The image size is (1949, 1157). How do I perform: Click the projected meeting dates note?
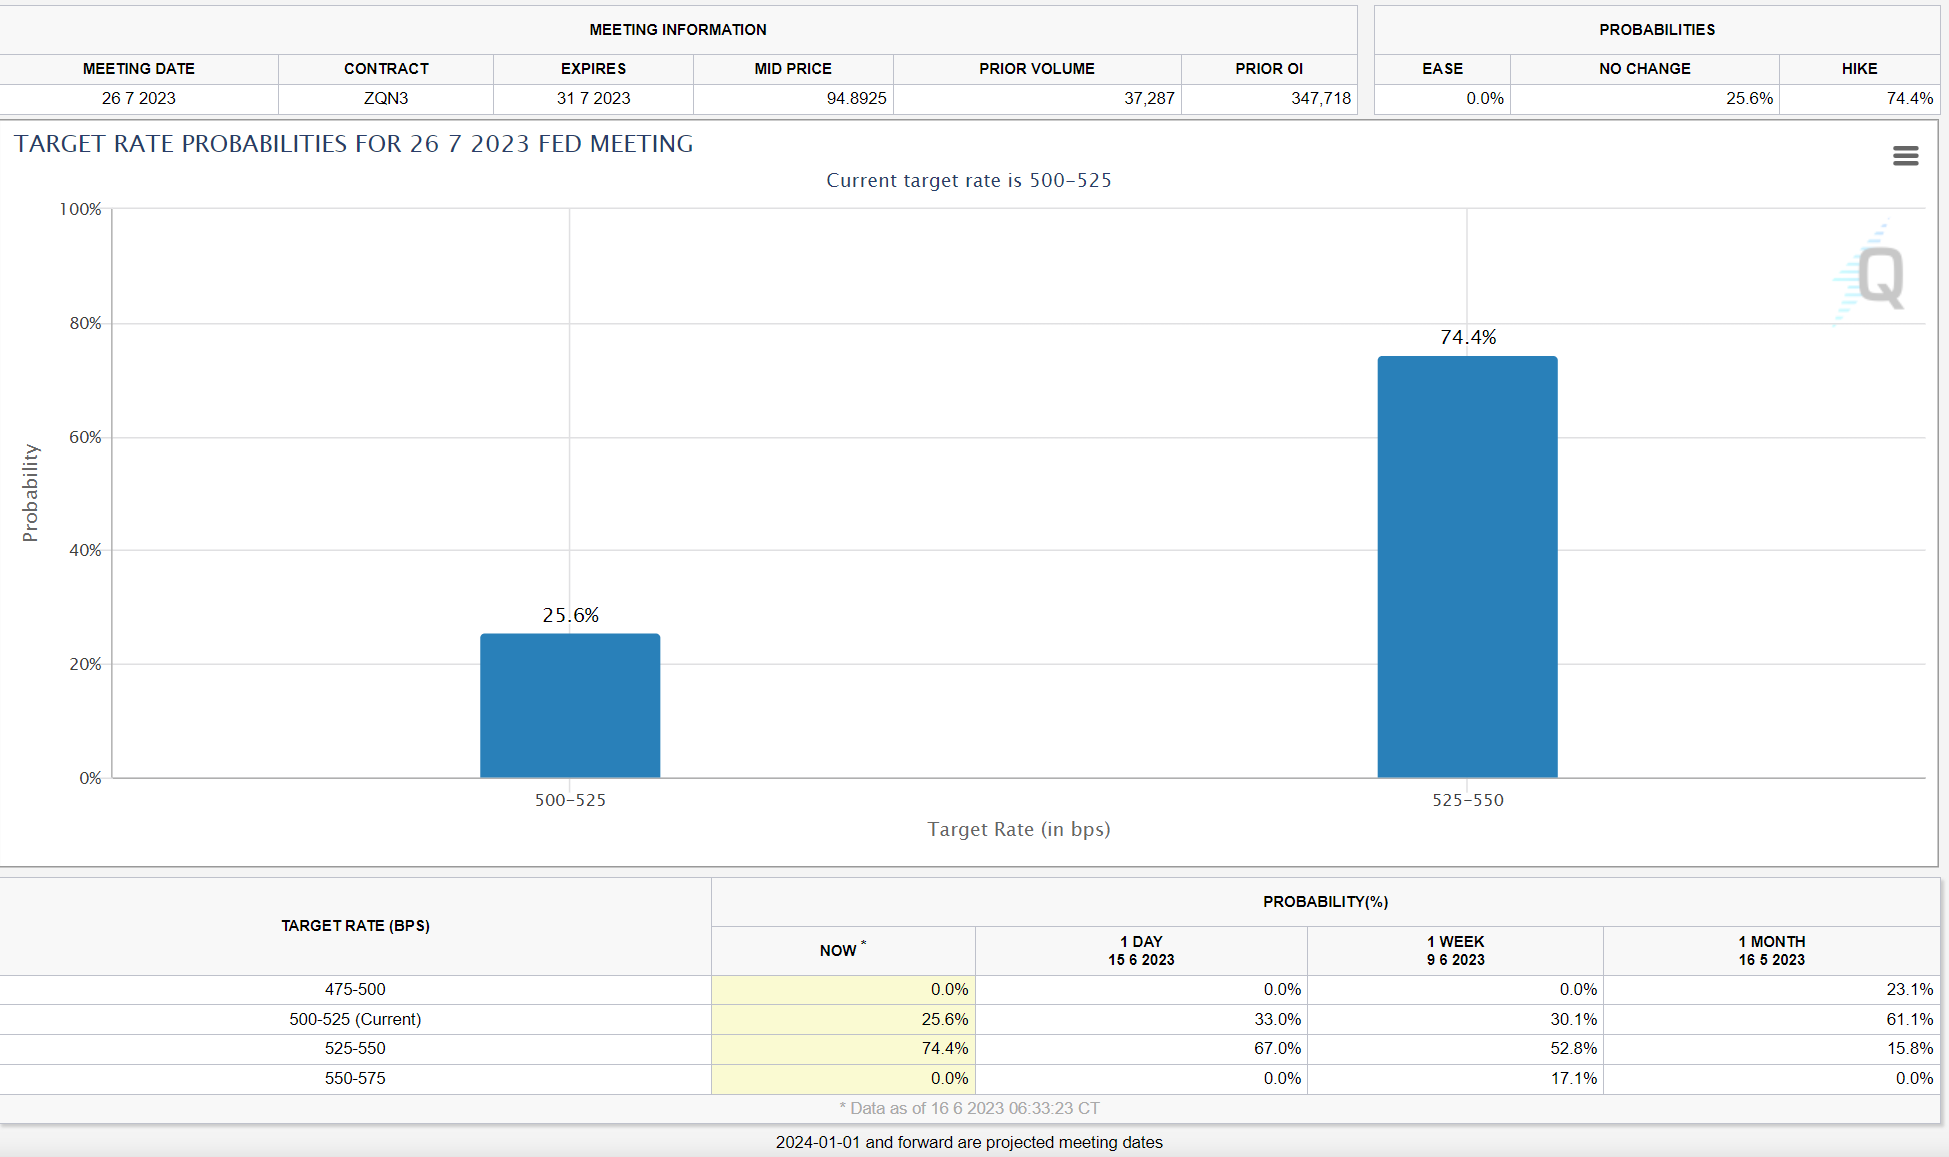click(x=969, y=1142)
